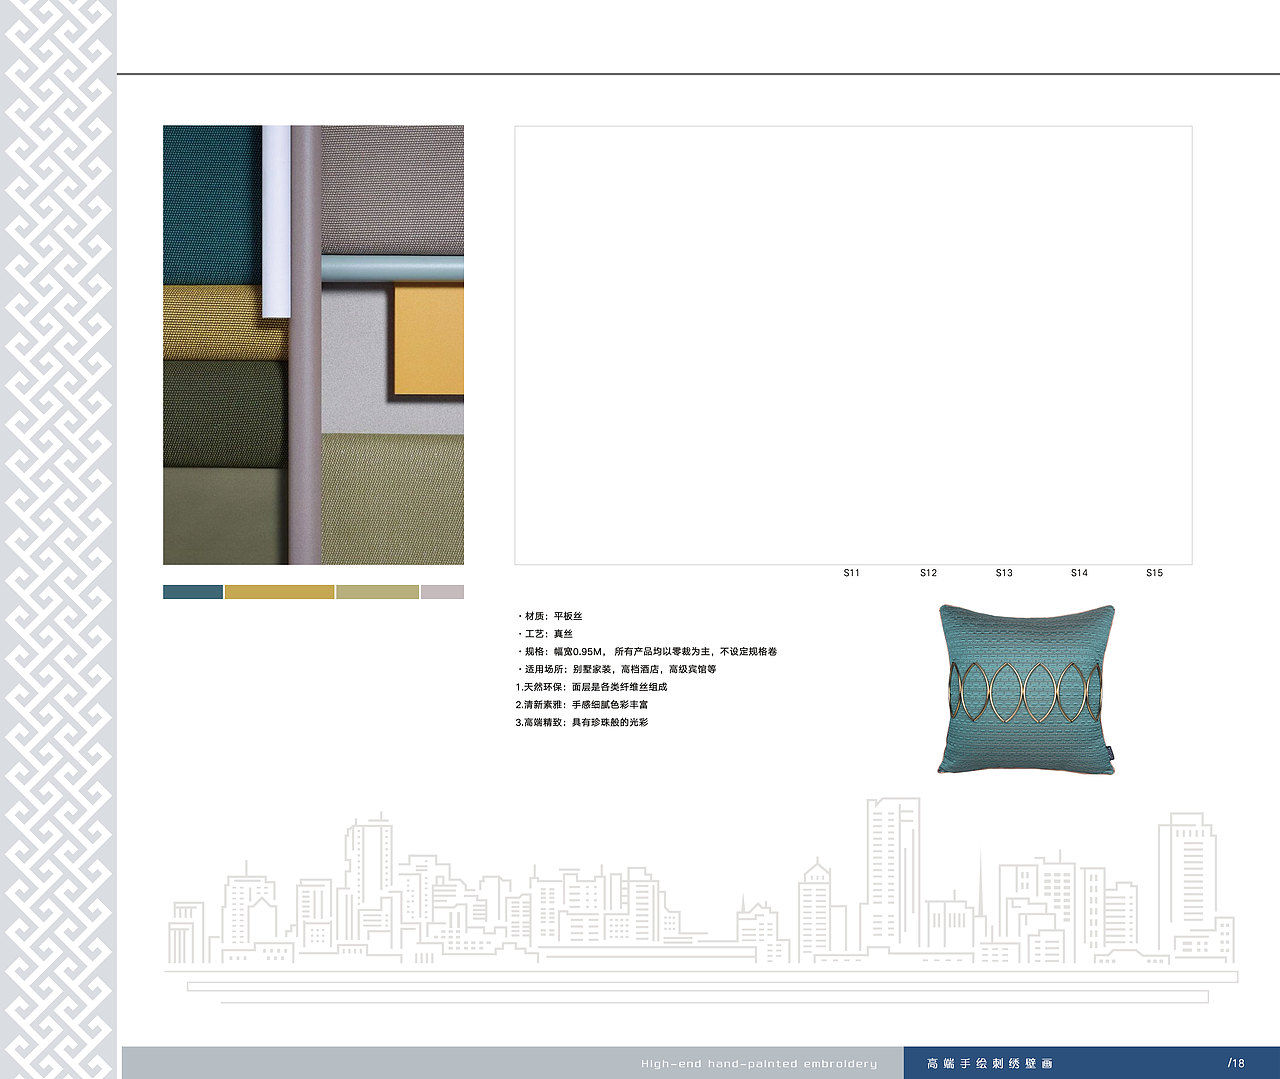Click the S13 sample label

pos(1004,573)
